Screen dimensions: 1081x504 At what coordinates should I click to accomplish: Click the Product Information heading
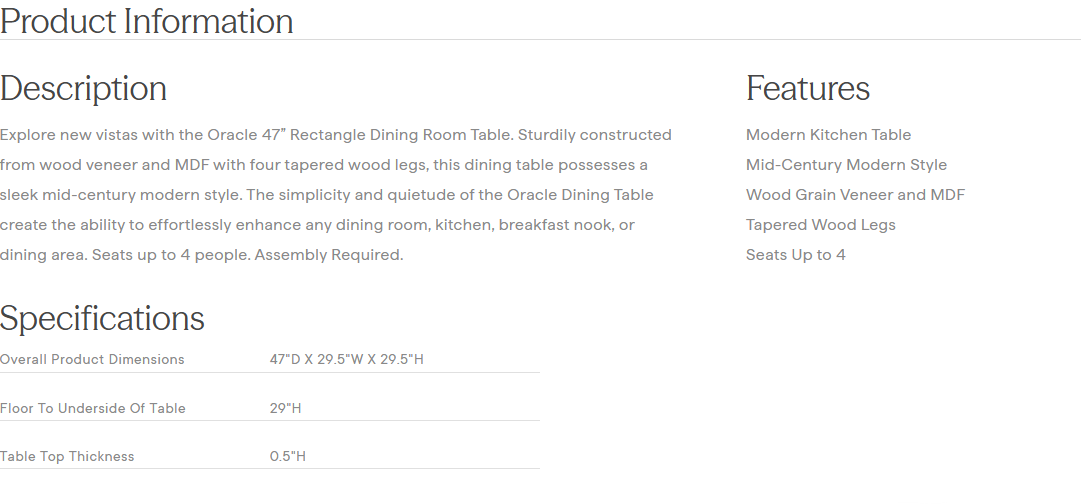pos(147,21)
